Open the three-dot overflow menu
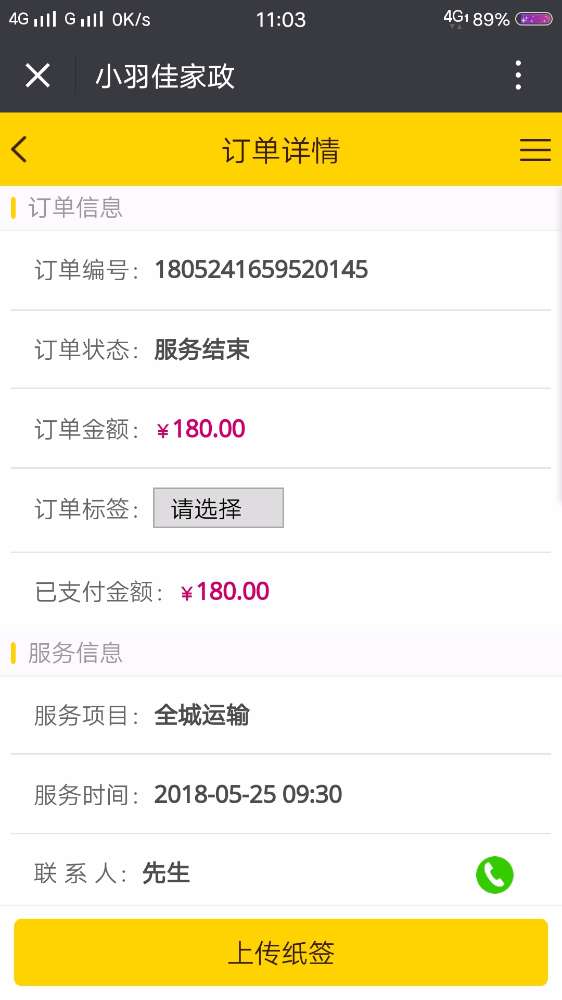The width and height of the screenshot is (562, 1000). [519, 75]
